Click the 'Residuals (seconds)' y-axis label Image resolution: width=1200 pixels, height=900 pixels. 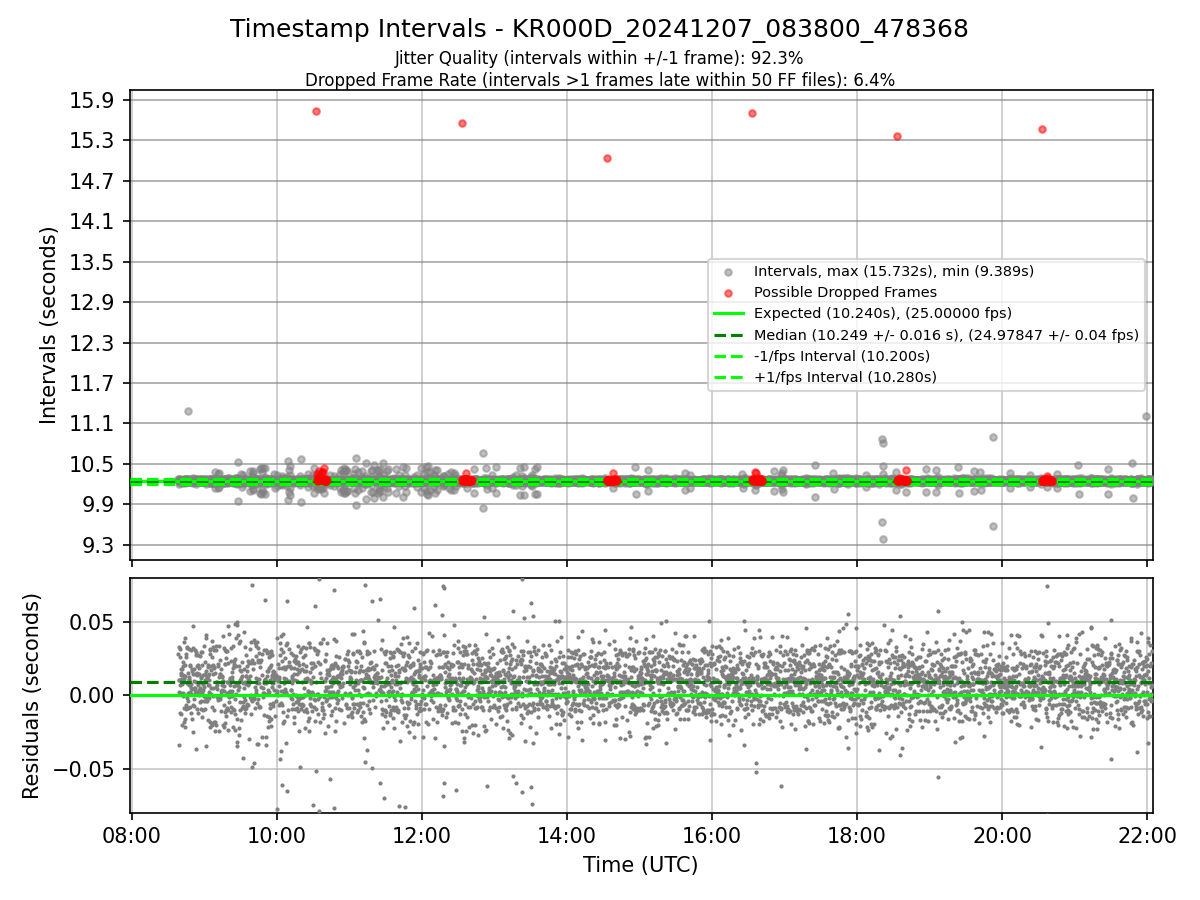click(31, 696)
